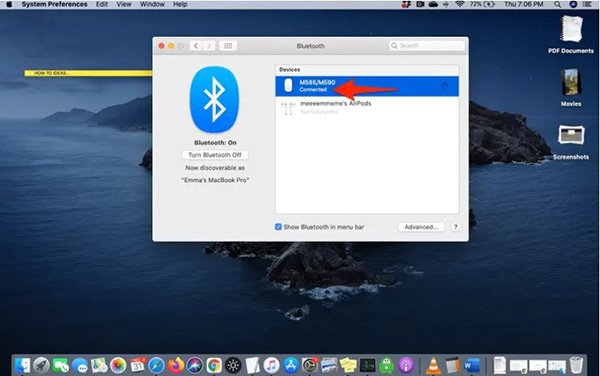Image resolution: width=600 pixels, height=376 pixels.
Task: Click the Search field in Bluetooth window
Action: (427, 46)
